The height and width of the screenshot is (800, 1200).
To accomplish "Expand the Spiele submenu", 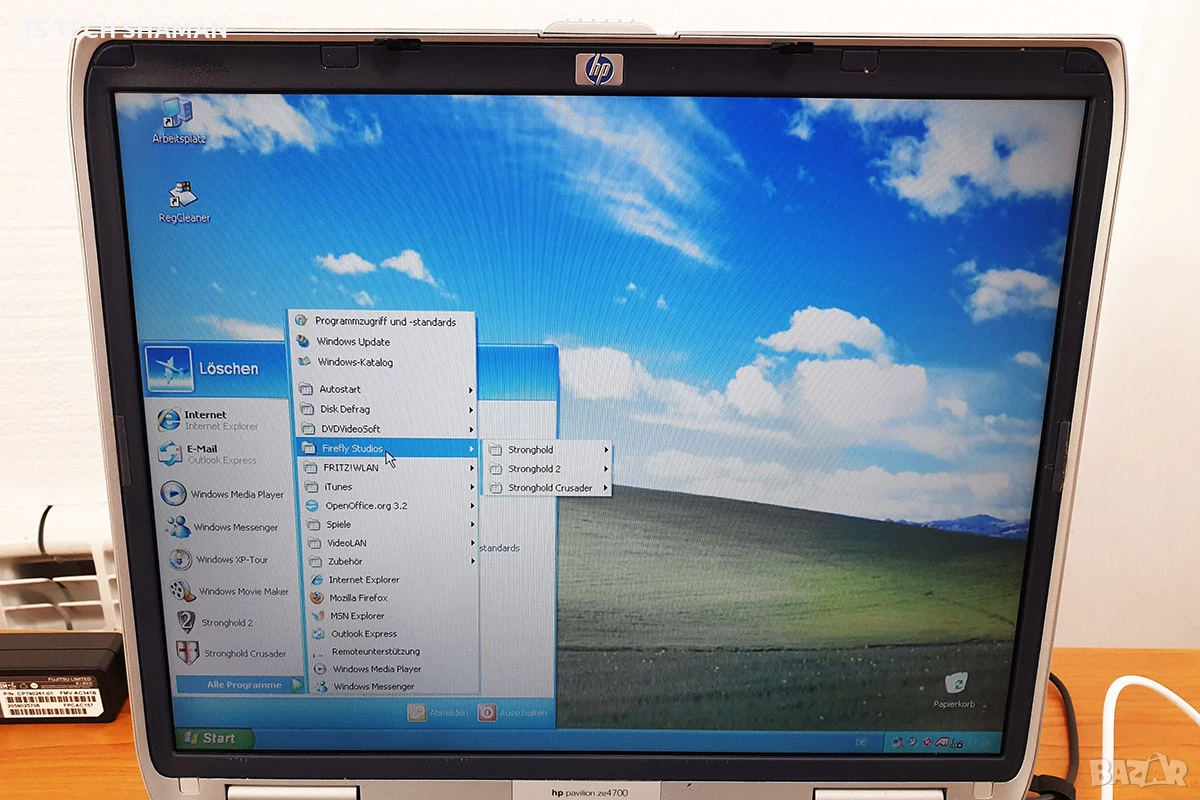I will pyautogui.click(x=391, y=524).
